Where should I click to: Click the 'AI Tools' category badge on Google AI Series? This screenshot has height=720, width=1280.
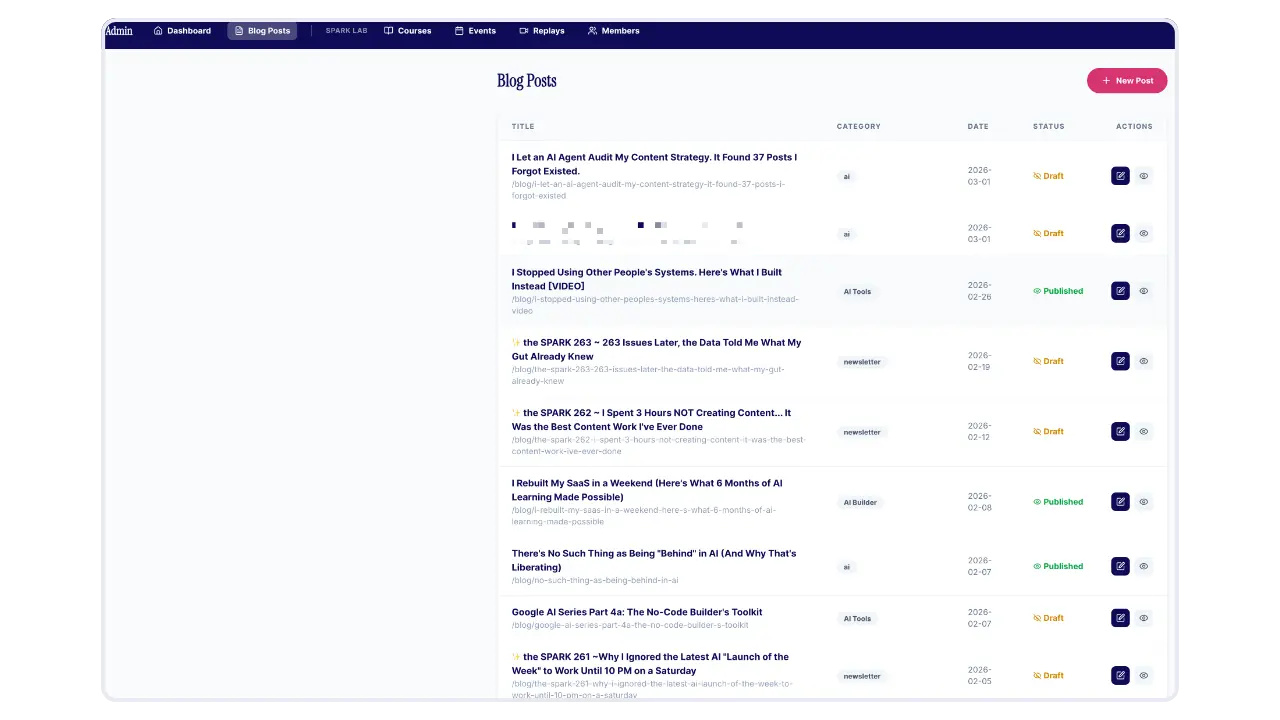(857, 618)
